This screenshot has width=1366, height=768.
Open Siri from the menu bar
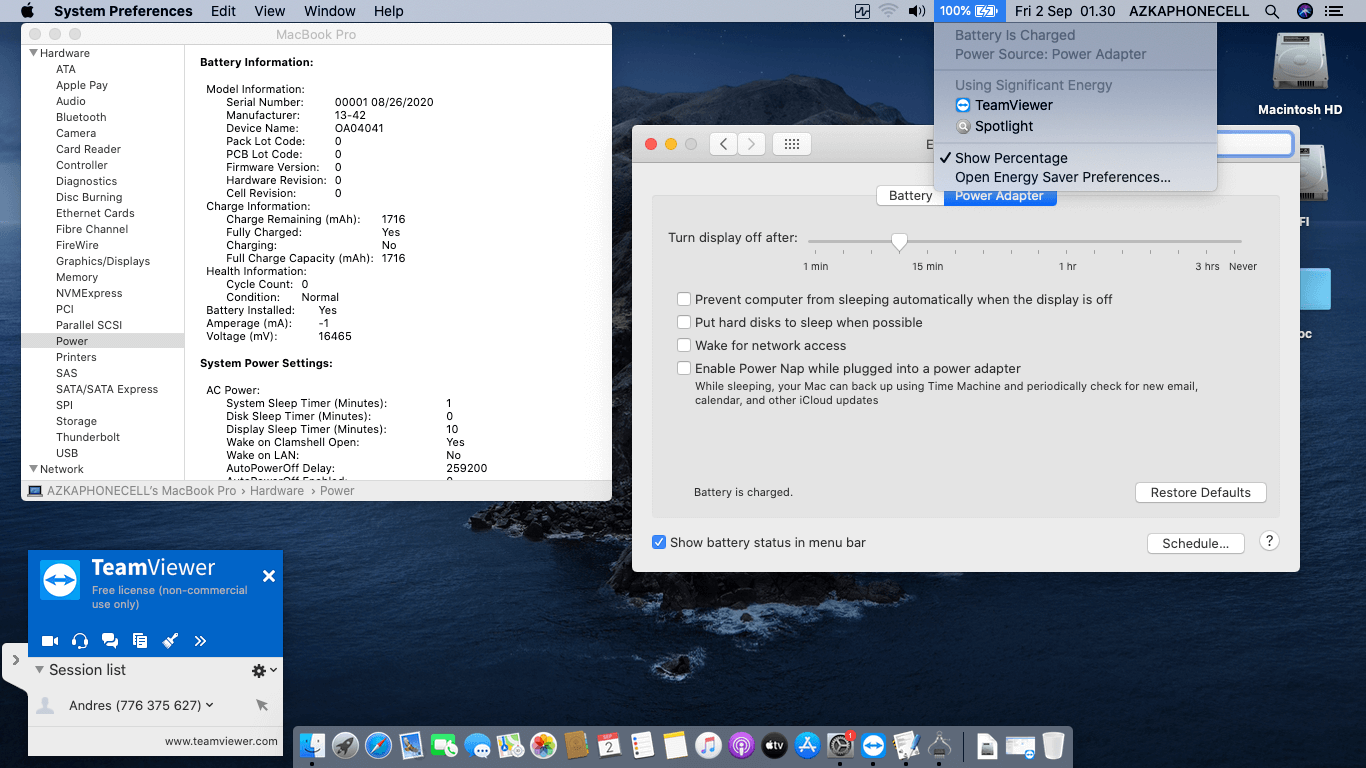click(x=1304, y=11)
